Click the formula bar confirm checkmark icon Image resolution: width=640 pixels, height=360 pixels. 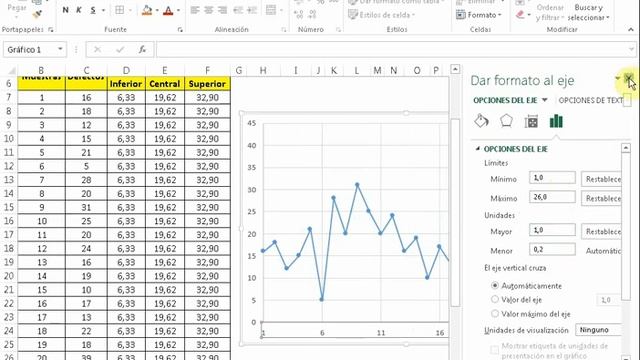pos(120,50)
